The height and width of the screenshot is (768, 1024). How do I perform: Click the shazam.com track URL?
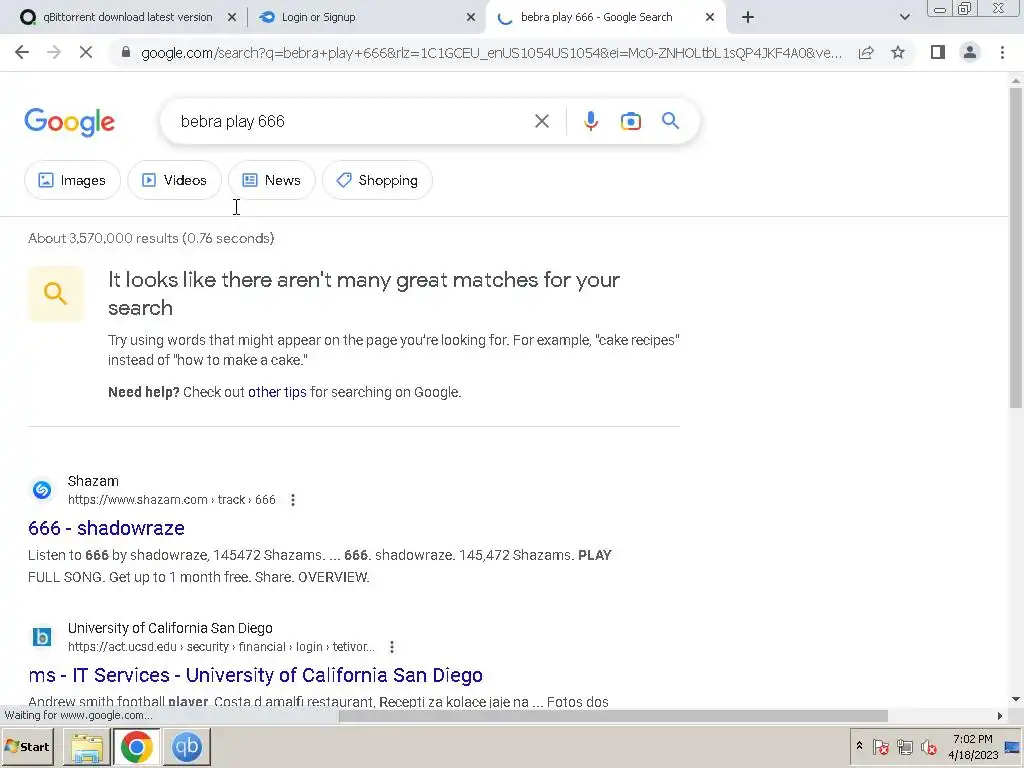pos(172,500)
